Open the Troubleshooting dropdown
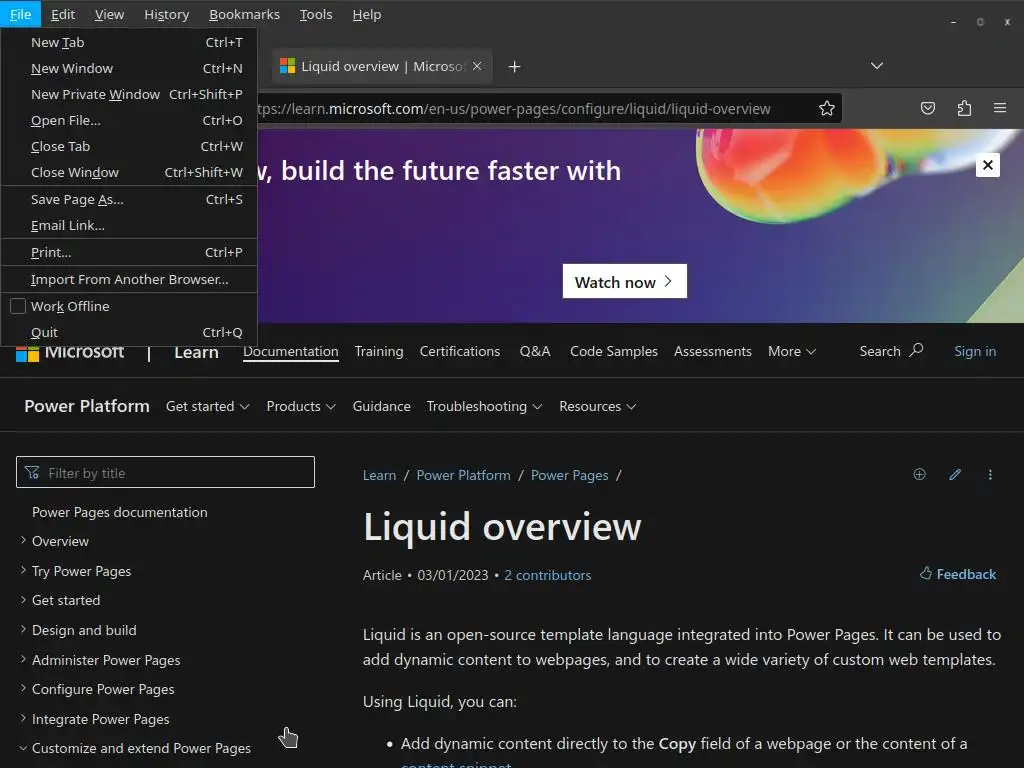The height and width of the screenshot is (768, 1024). click(x=485, y=406)
